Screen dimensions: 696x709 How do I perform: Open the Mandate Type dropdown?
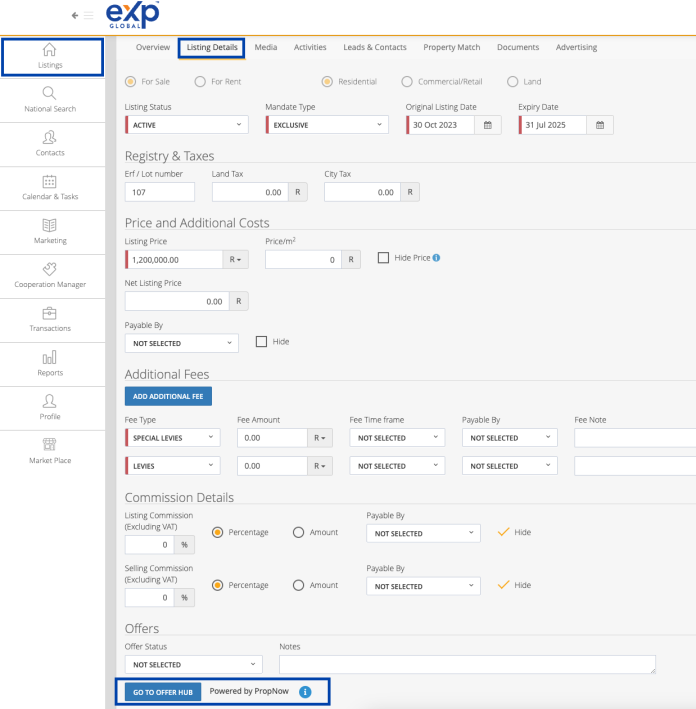pos(326,125)
